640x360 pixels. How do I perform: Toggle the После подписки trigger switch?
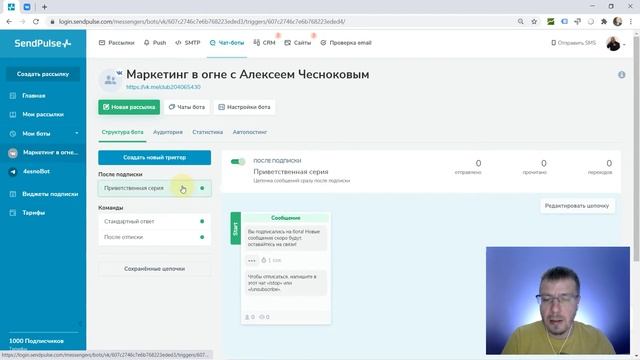238,162
